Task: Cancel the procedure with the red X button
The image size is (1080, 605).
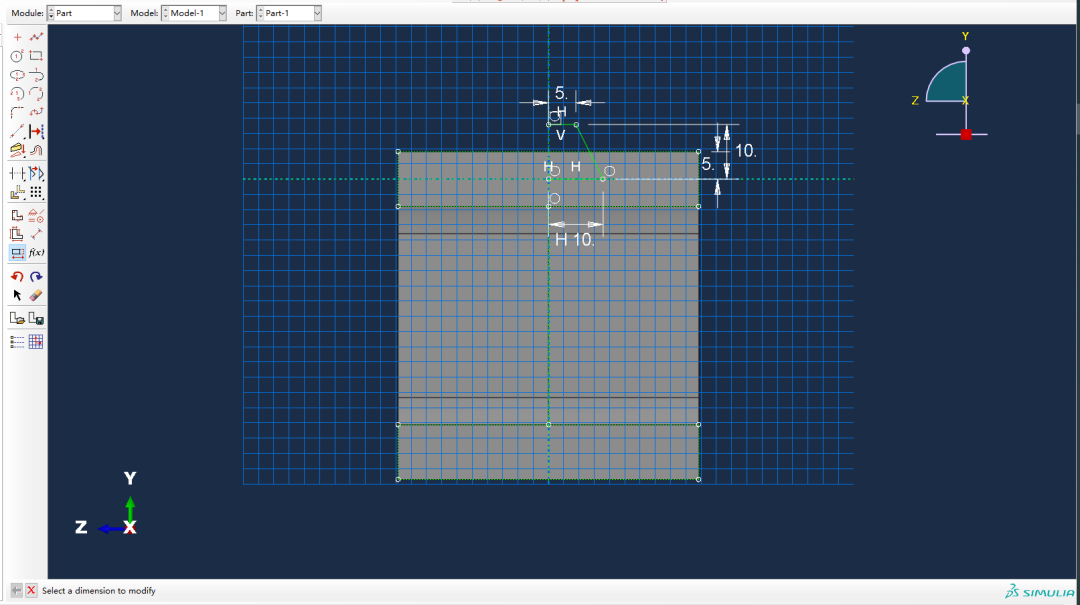Action: 31,591
